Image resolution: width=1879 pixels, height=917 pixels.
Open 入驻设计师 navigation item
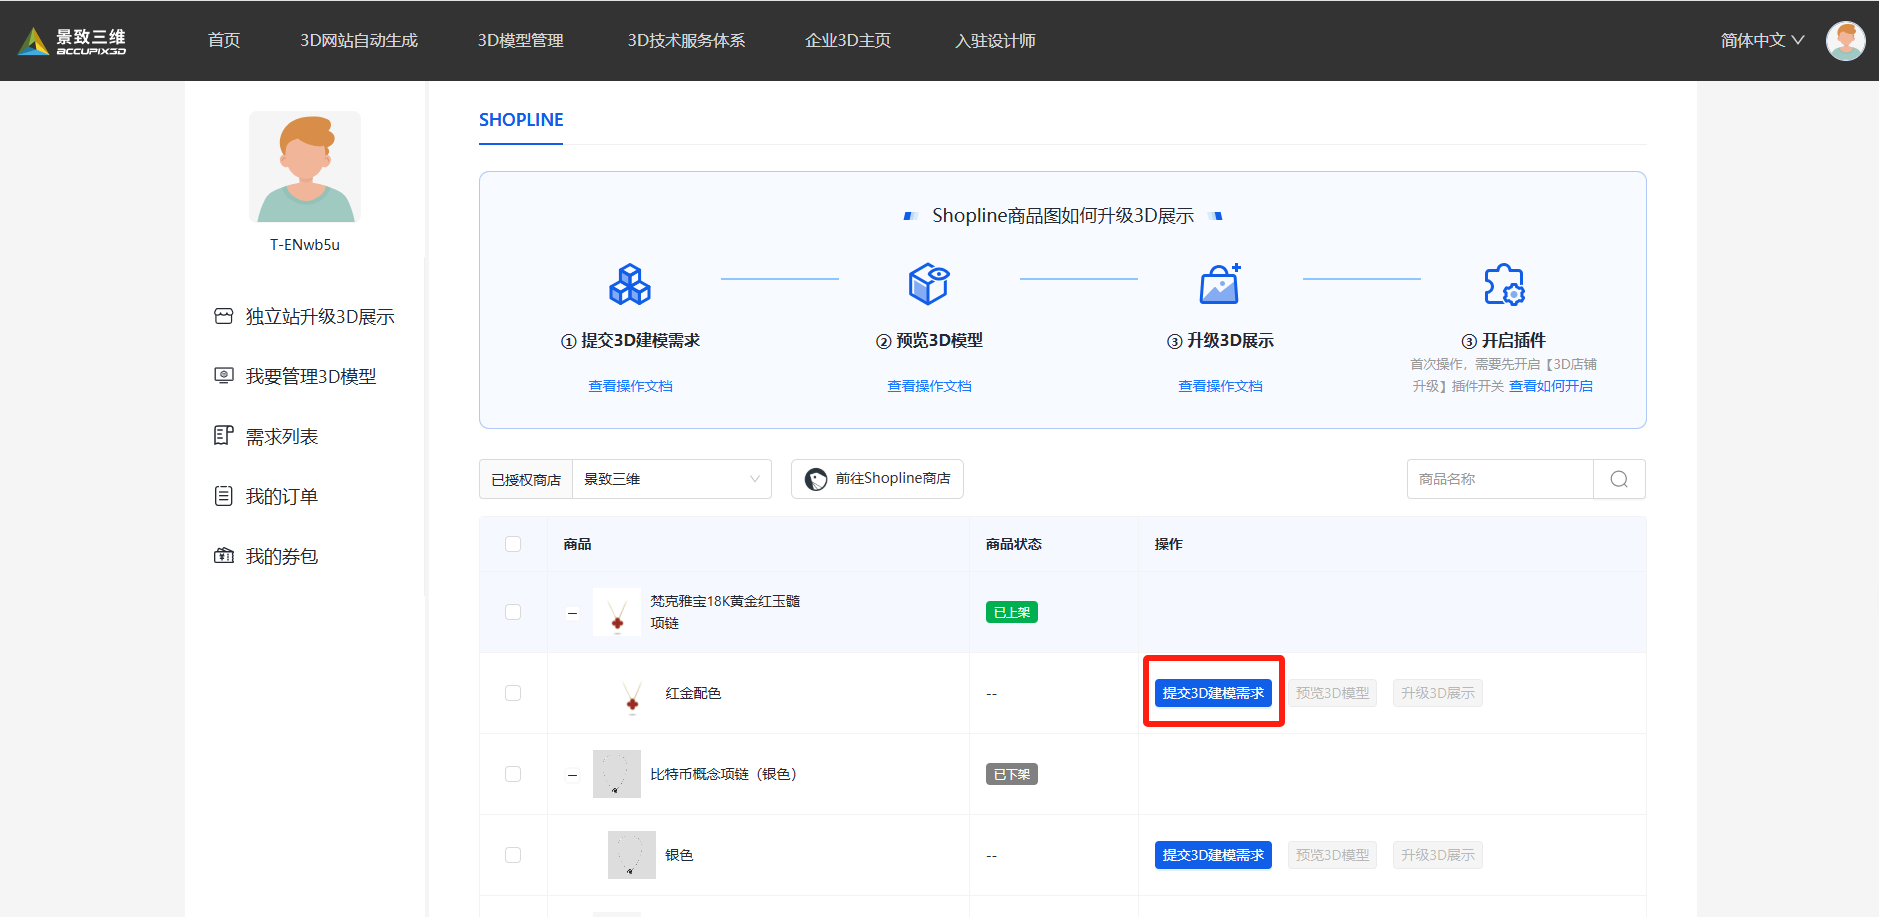pyautogui.click(x=995, y=41)
